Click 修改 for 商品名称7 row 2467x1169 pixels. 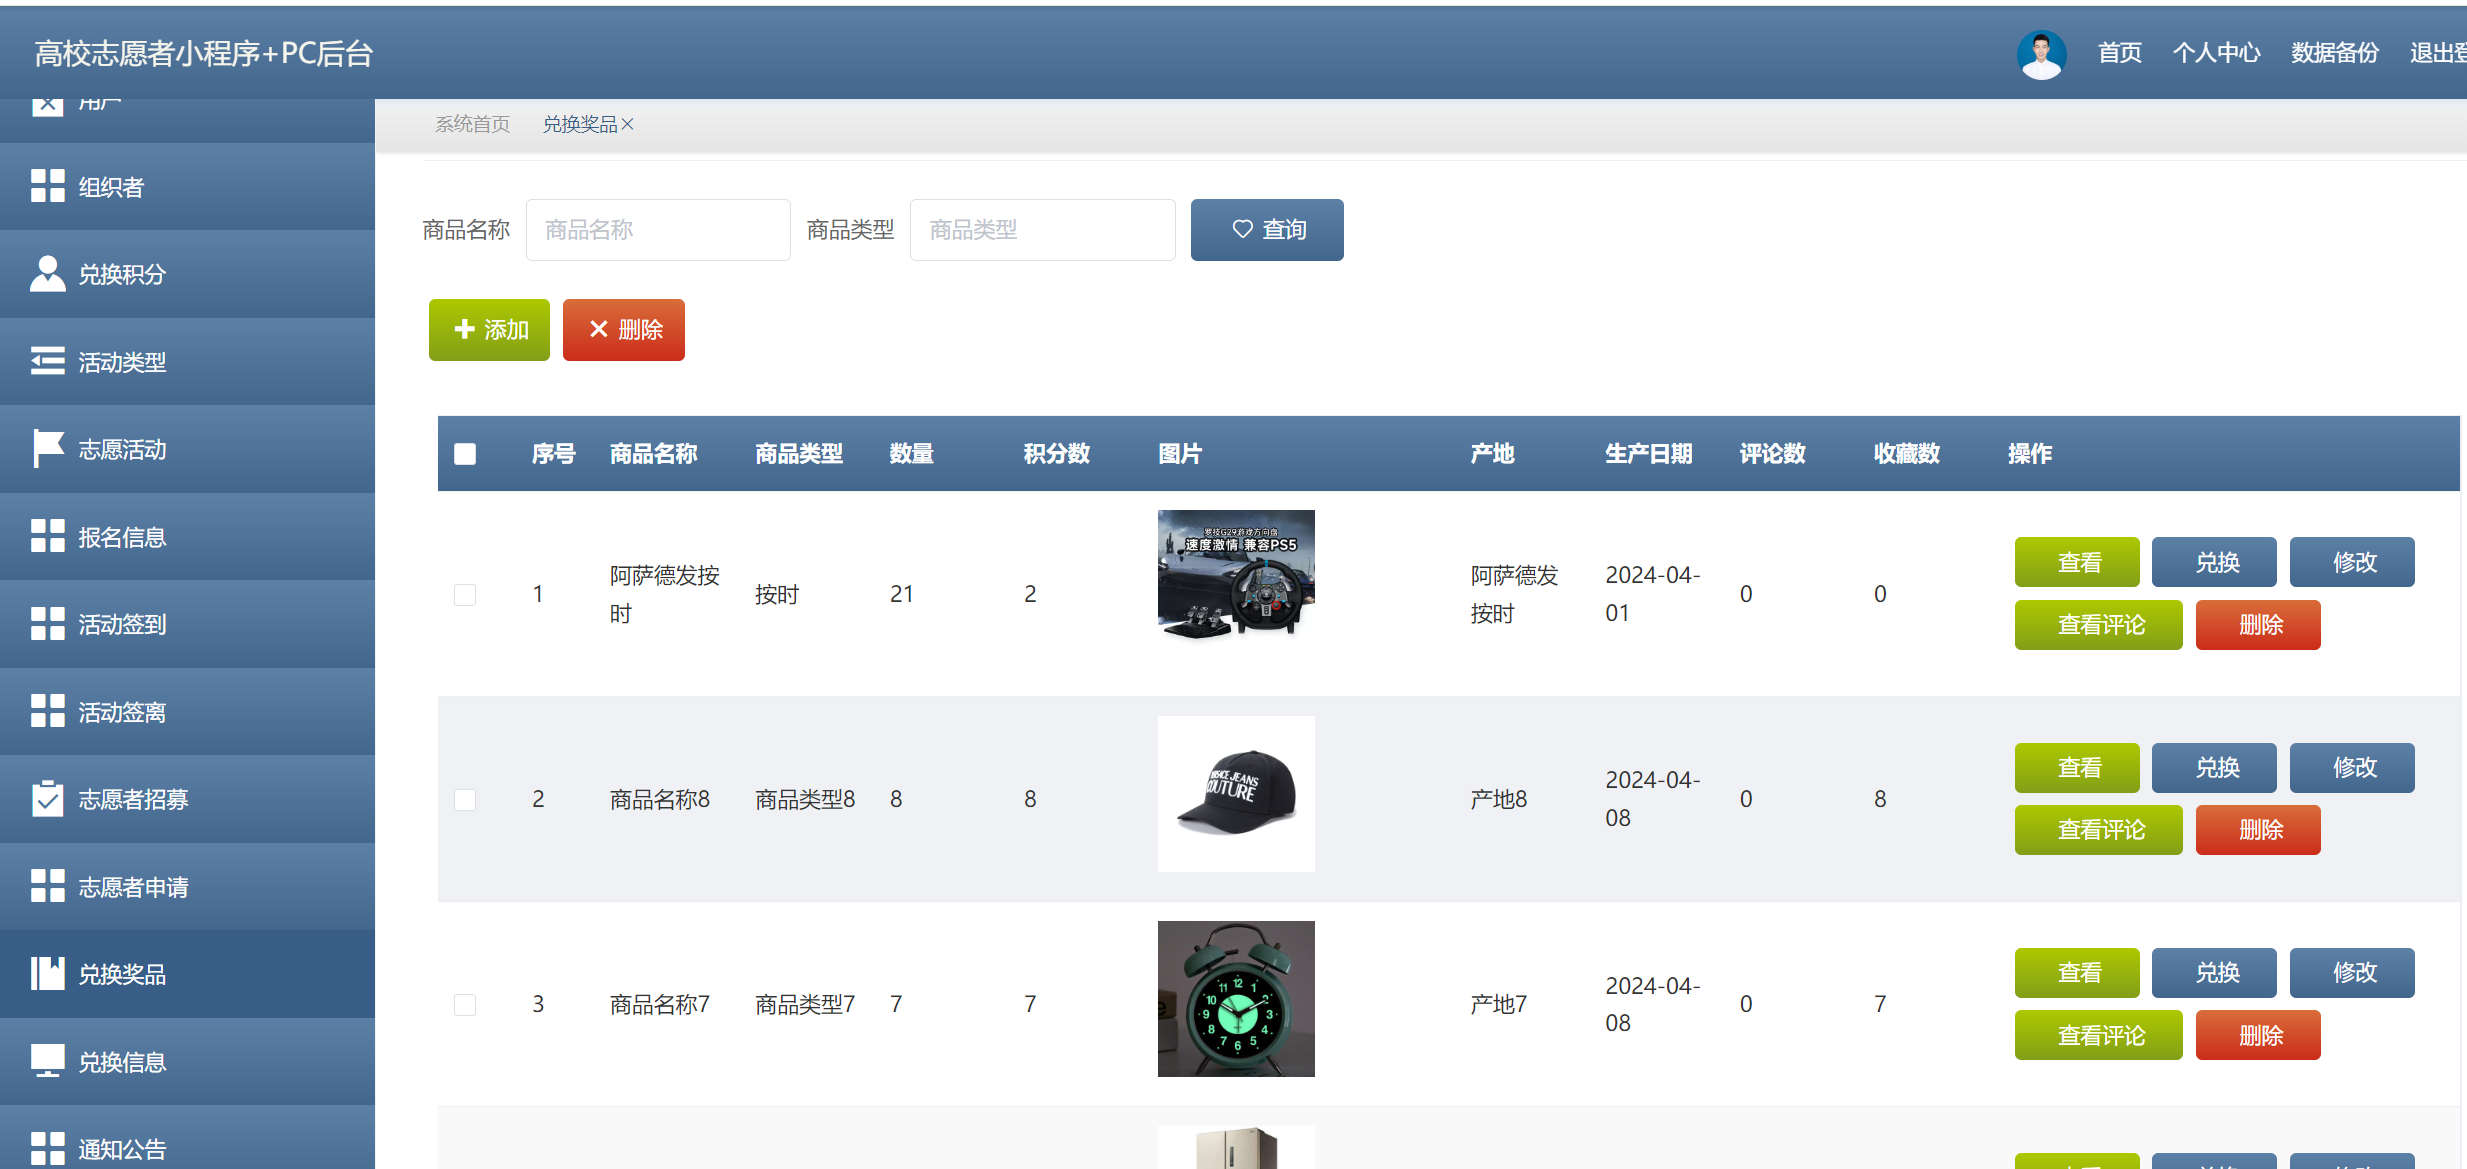(2352, 973)
